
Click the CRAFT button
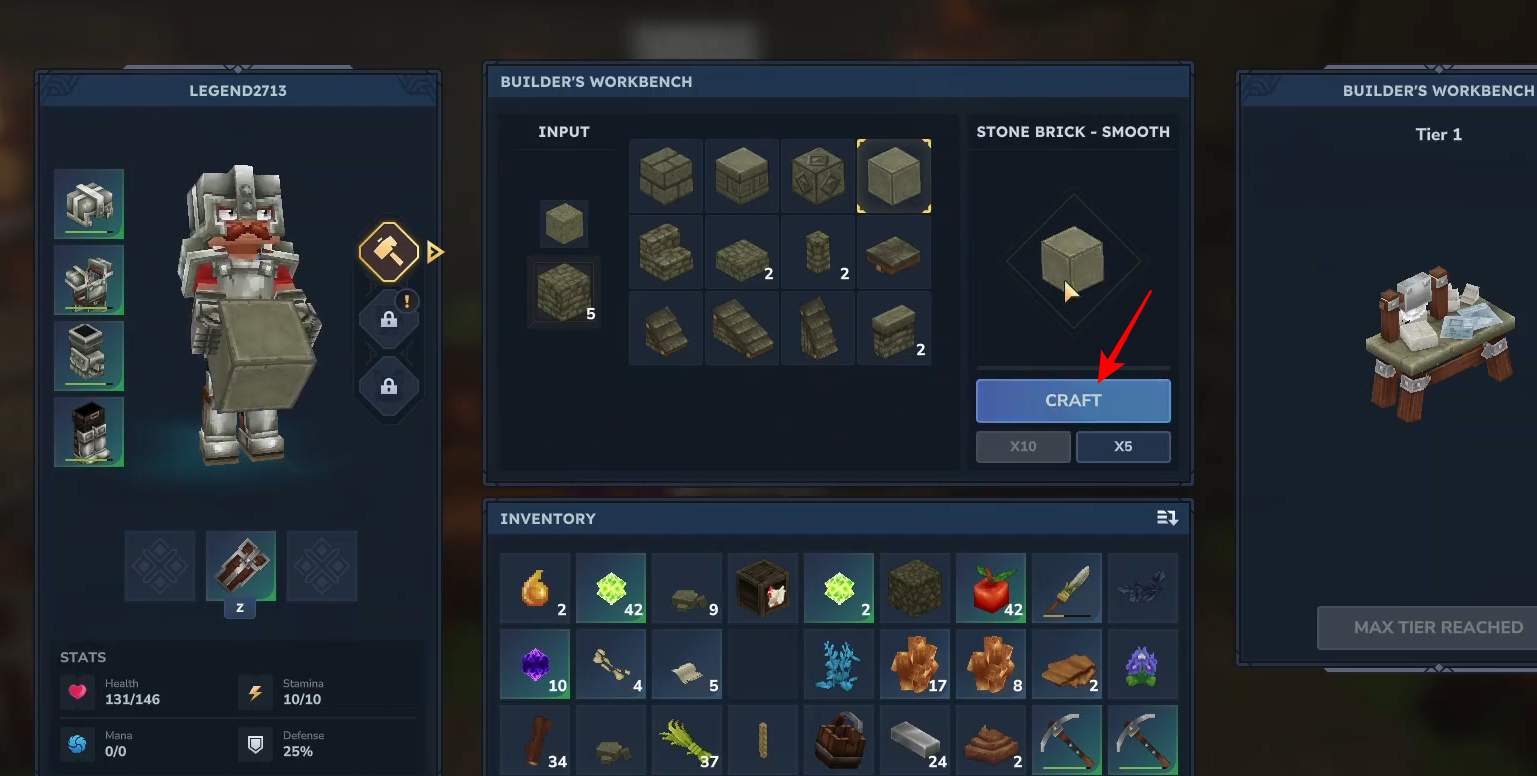[x=1073, y=400]
